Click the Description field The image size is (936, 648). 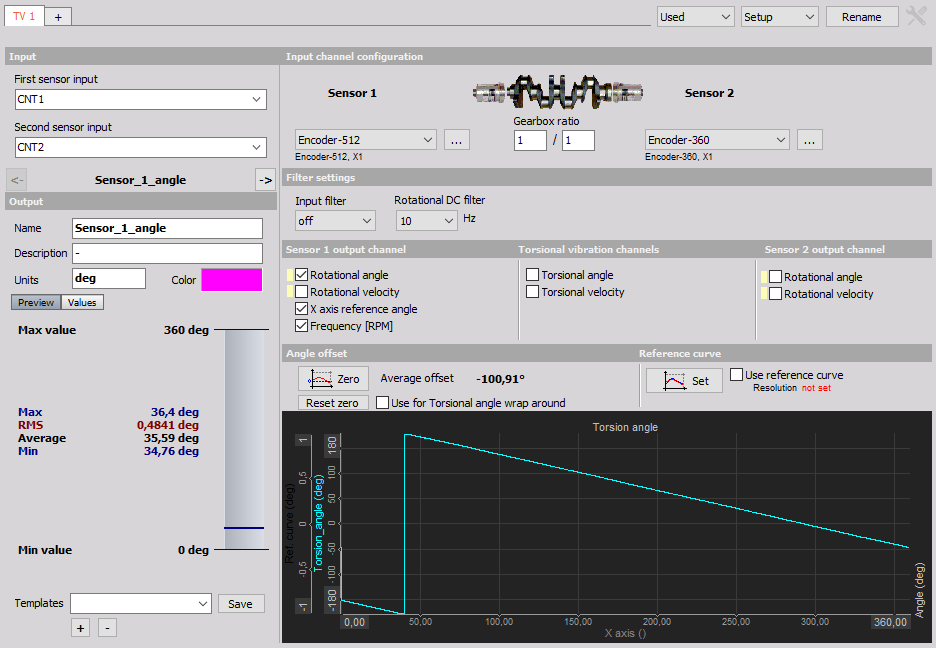pos(167,253)
